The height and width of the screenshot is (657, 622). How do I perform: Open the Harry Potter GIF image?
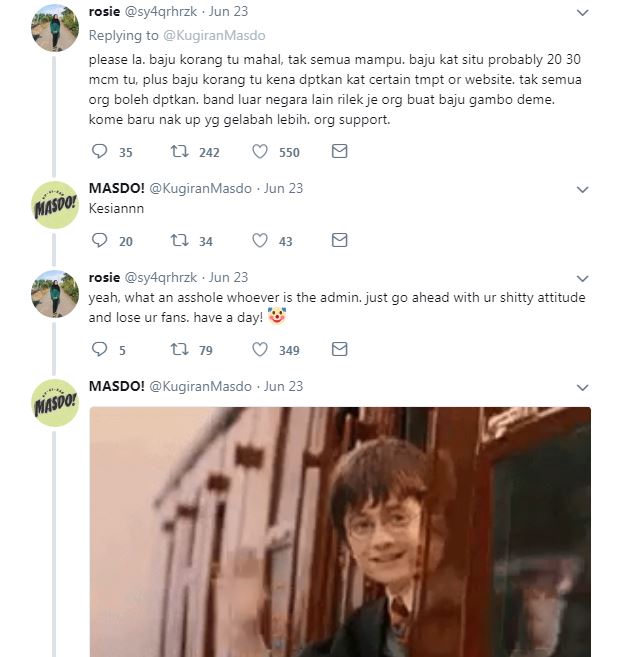[339, 531]
